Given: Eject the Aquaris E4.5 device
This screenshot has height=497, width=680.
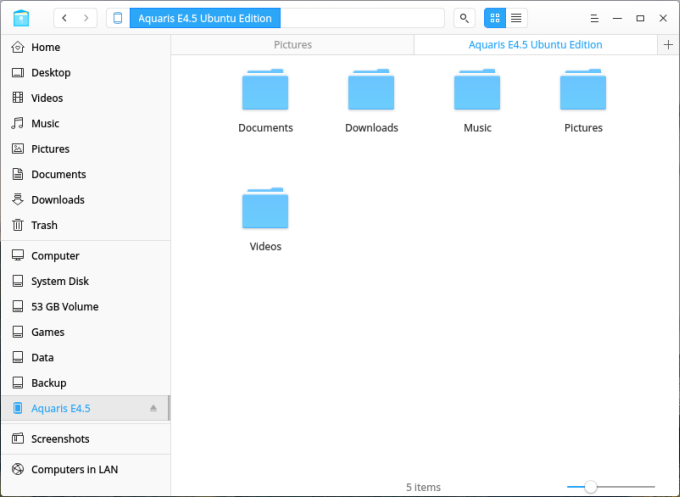Looking at the screenshot, I should tap(153, 408).
